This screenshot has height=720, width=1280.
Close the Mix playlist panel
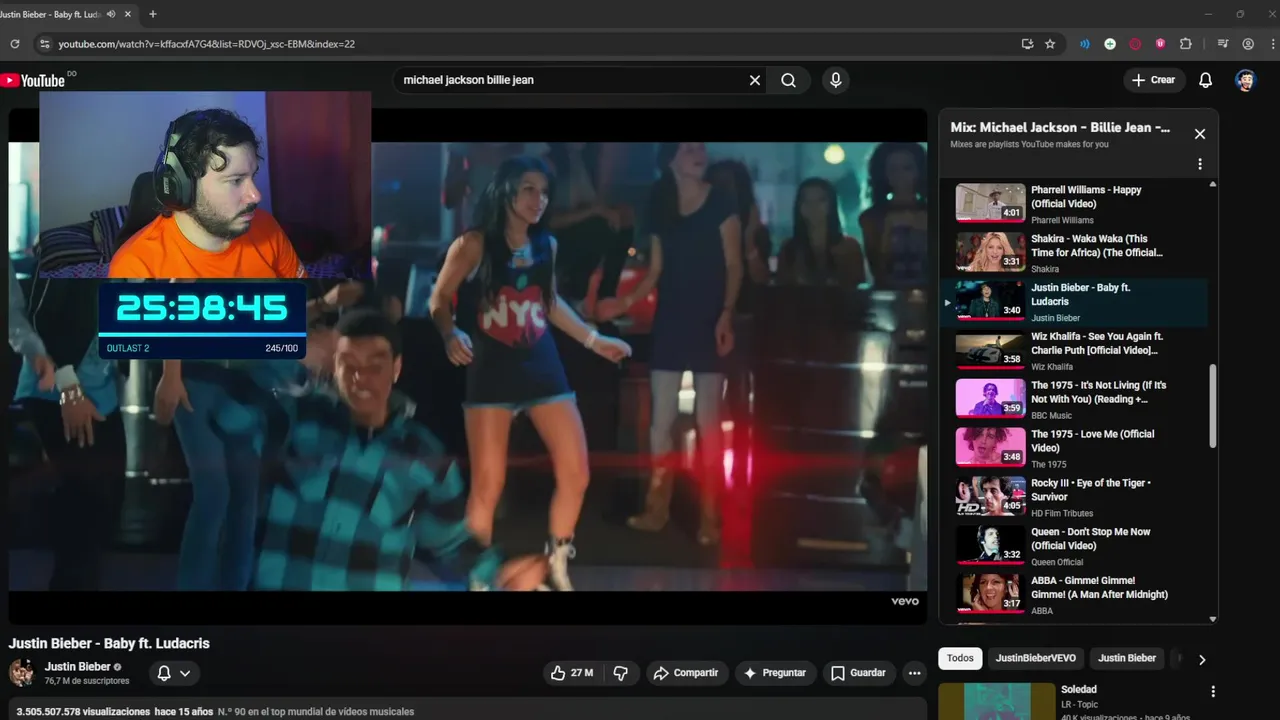(x=1200, y=134)
